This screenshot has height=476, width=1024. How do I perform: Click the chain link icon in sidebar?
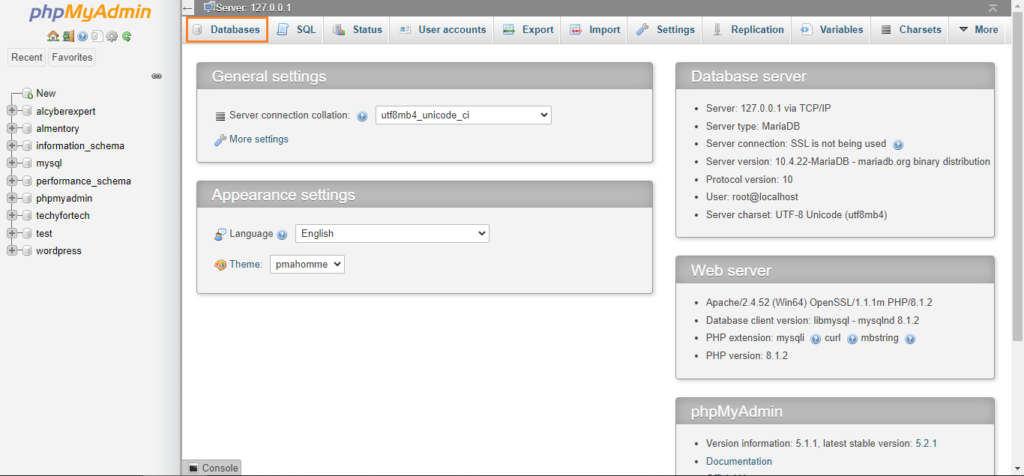tap(157, 76)
